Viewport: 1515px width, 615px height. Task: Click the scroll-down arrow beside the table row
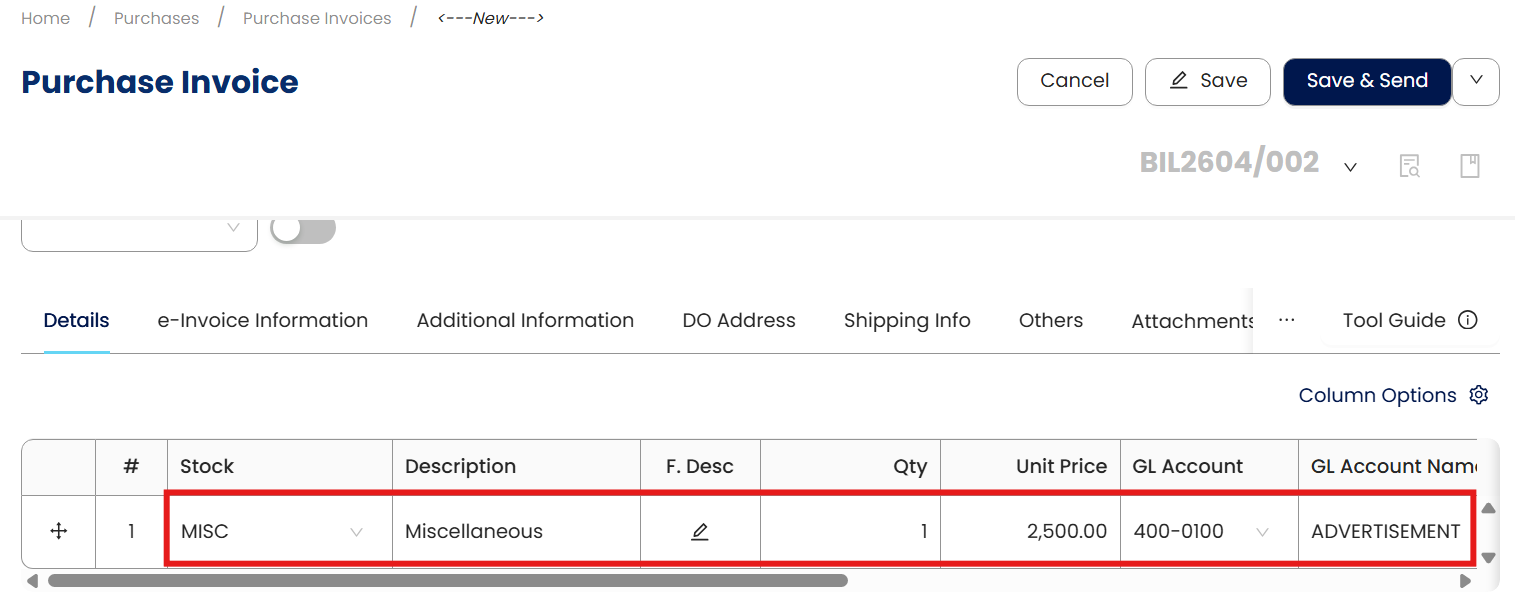point(1488,557)
